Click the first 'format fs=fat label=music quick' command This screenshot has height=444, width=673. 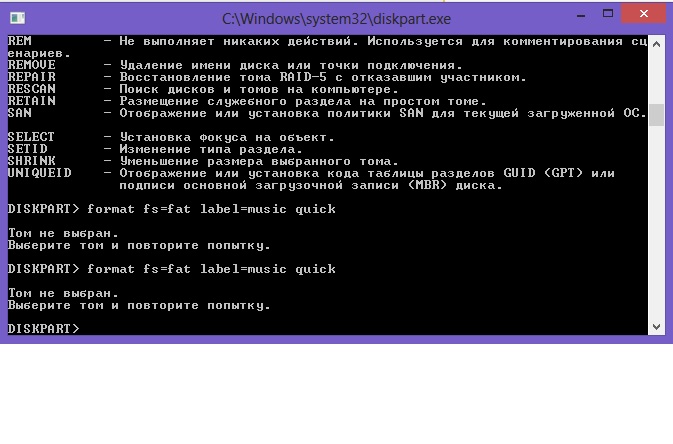pos(211,209)
